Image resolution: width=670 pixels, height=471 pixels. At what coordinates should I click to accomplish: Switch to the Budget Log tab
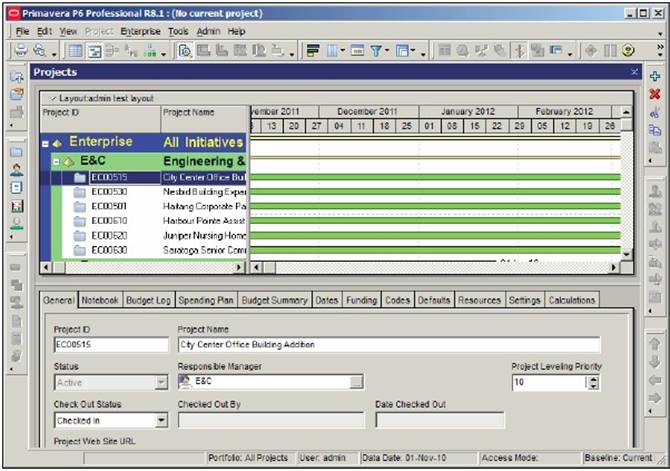pyautogui.click(x=148, y=300)
